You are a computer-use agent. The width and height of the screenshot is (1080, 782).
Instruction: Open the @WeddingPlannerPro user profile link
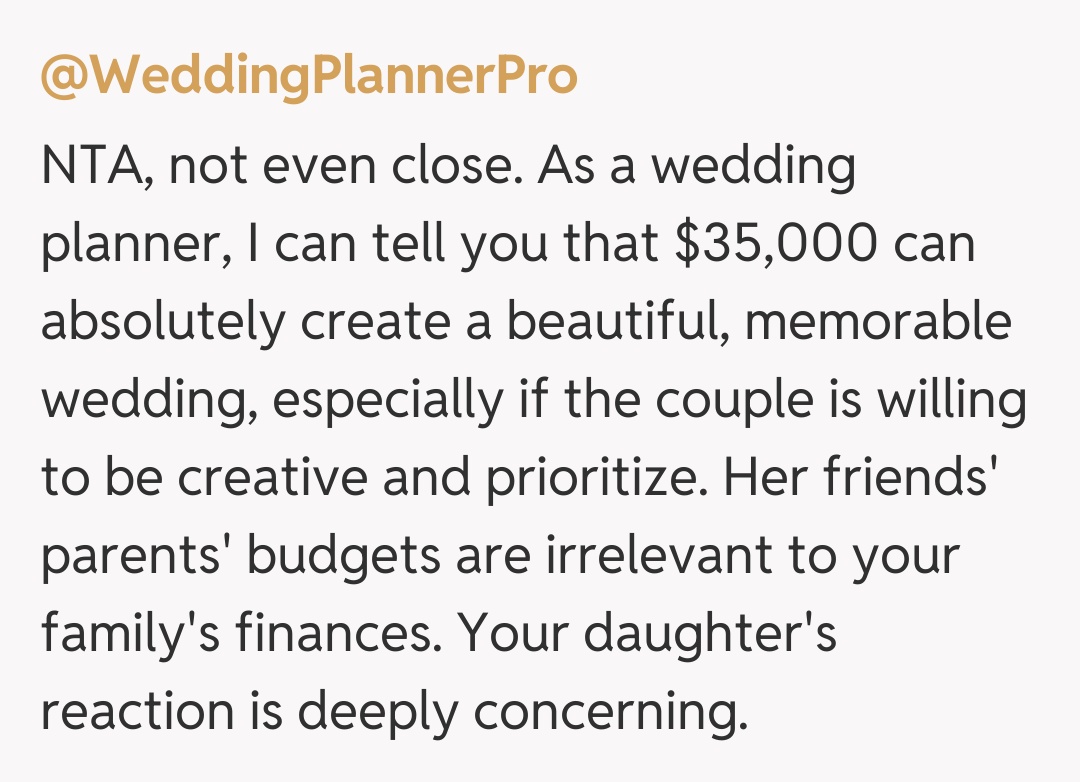308,79
